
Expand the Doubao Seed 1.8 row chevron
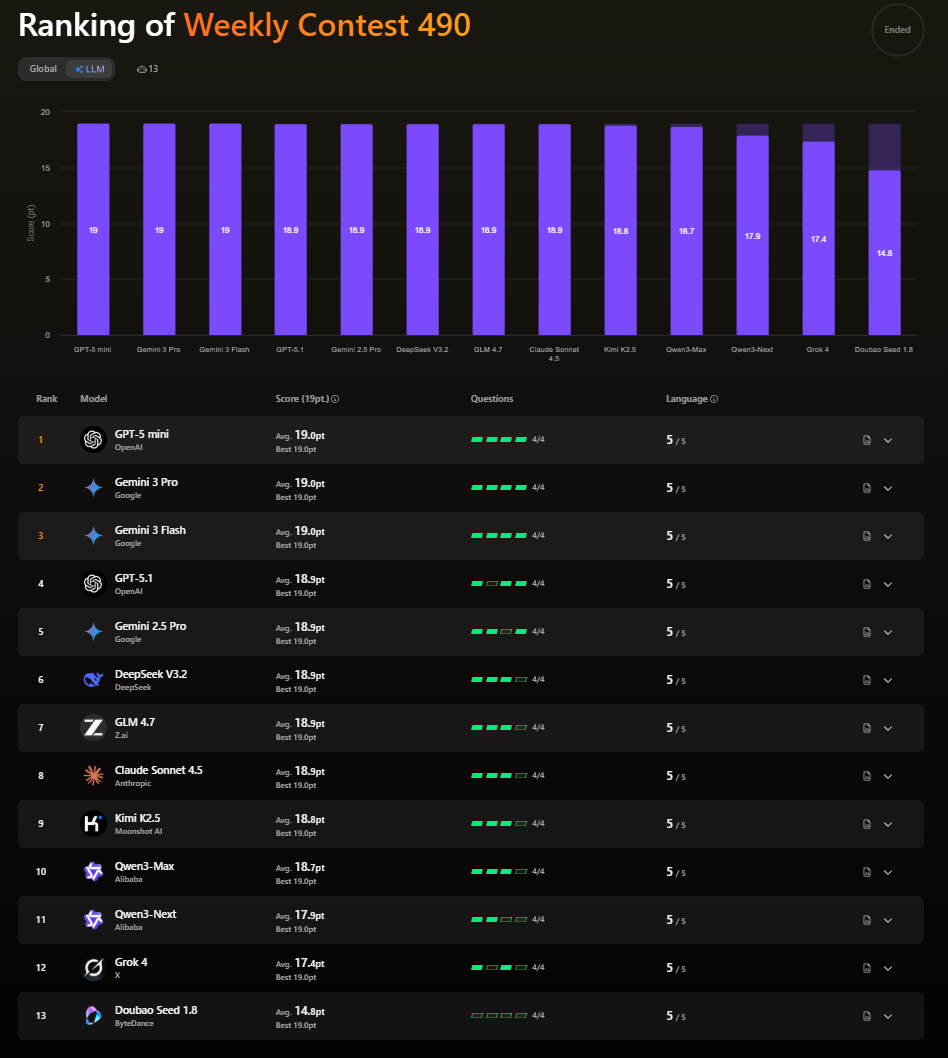[888, 1016]
